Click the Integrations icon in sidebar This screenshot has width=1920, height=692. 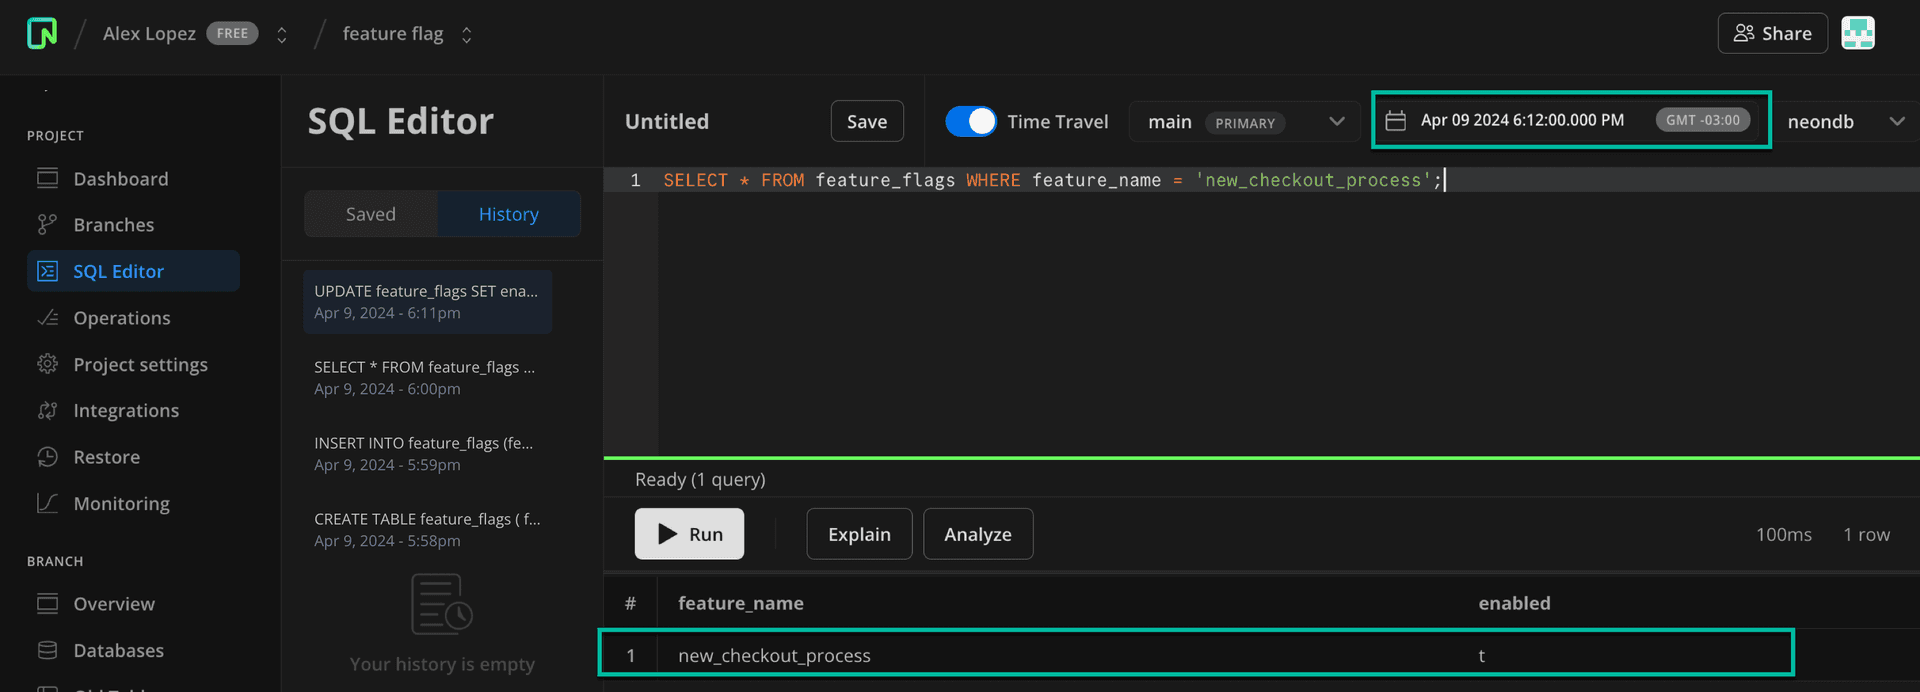[x=47, y=411]
